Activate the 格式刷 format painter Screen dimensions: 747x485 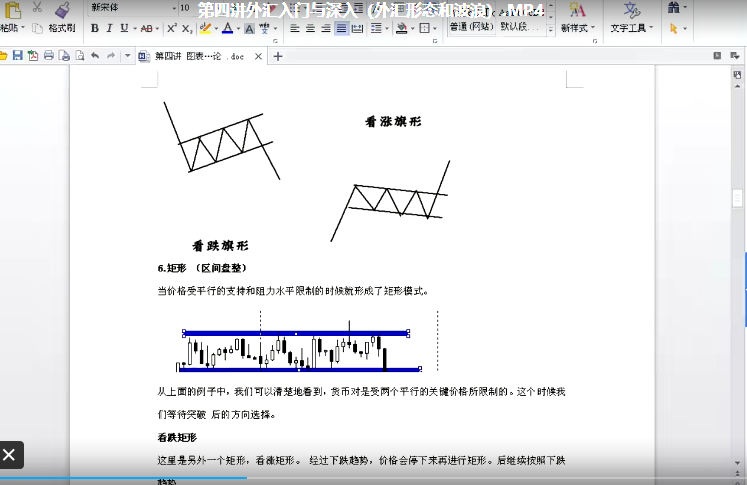[x=62, y=28]
